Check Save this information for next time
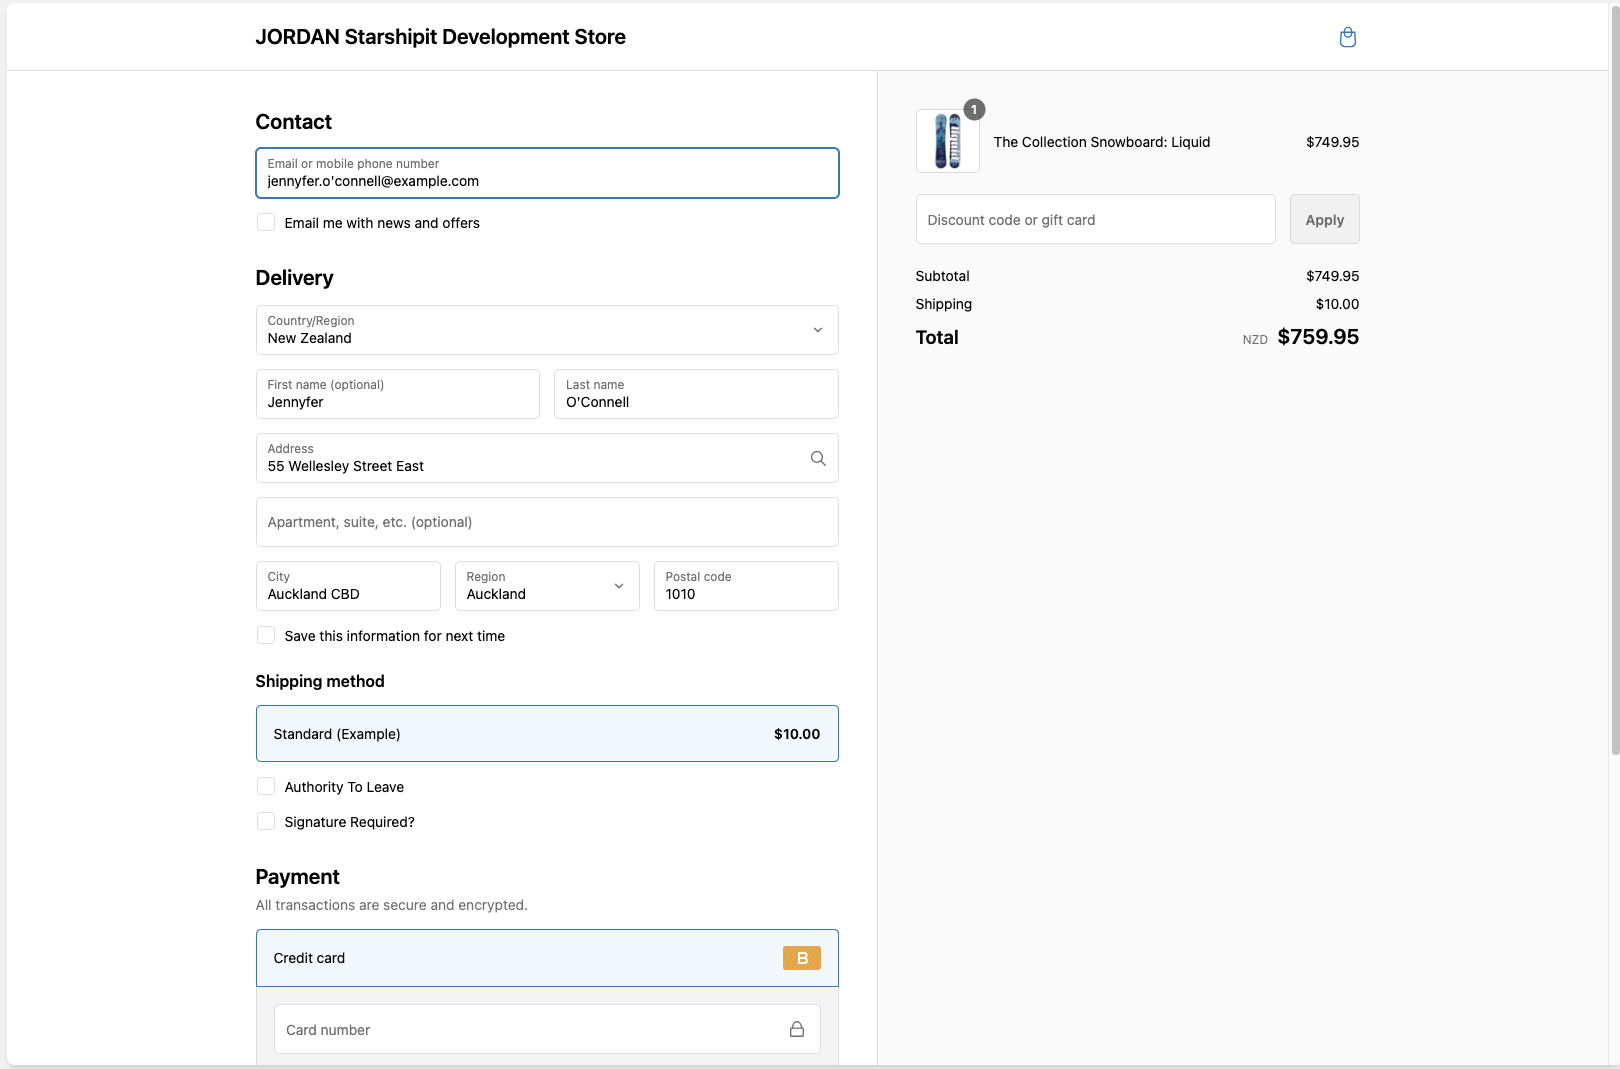The height and width of the screenshot is (1069, 1620). click(266, 635)
